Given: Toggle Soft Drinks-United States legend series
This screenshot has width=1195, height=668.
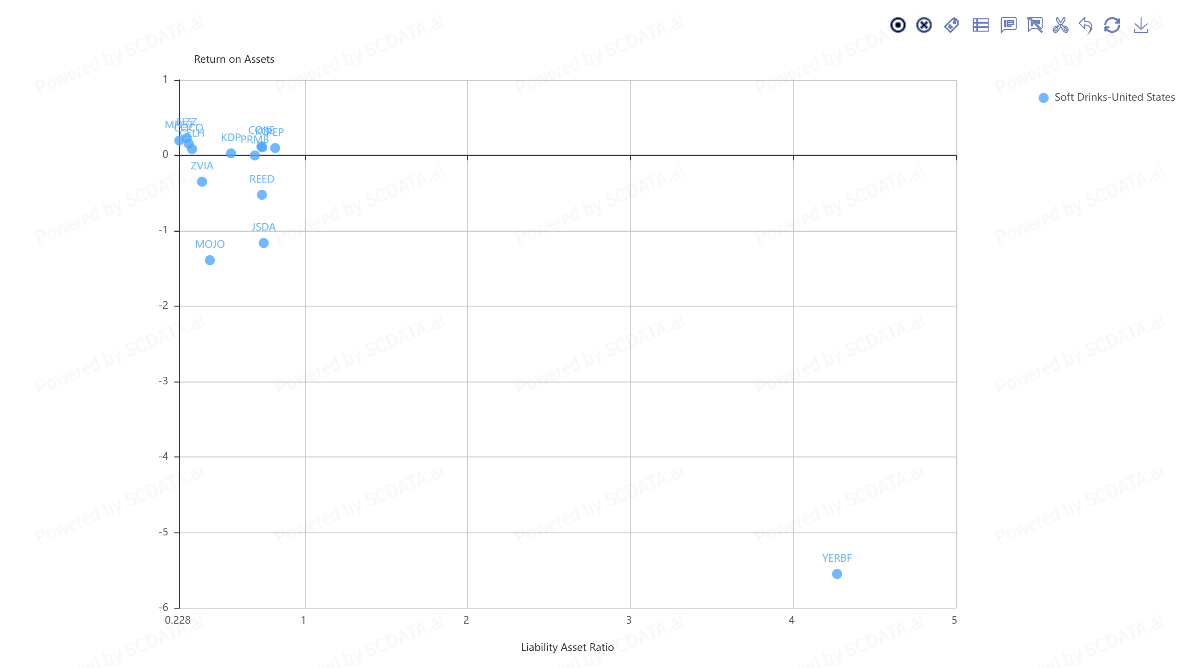Looking at the screenshot, I should click(1107, 97).
